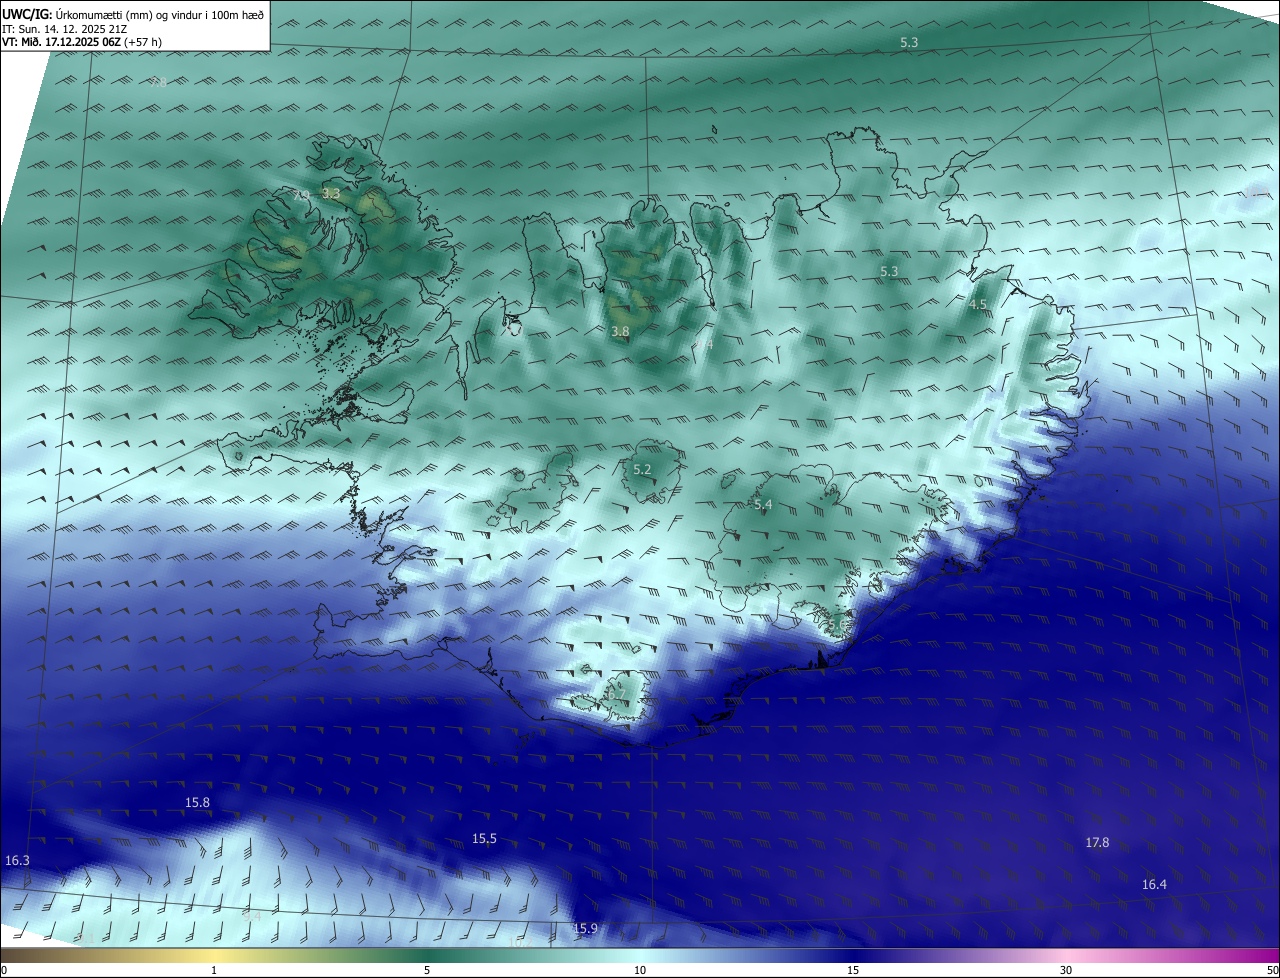Click the colorbar tick label 15

[x=853, y=970]
